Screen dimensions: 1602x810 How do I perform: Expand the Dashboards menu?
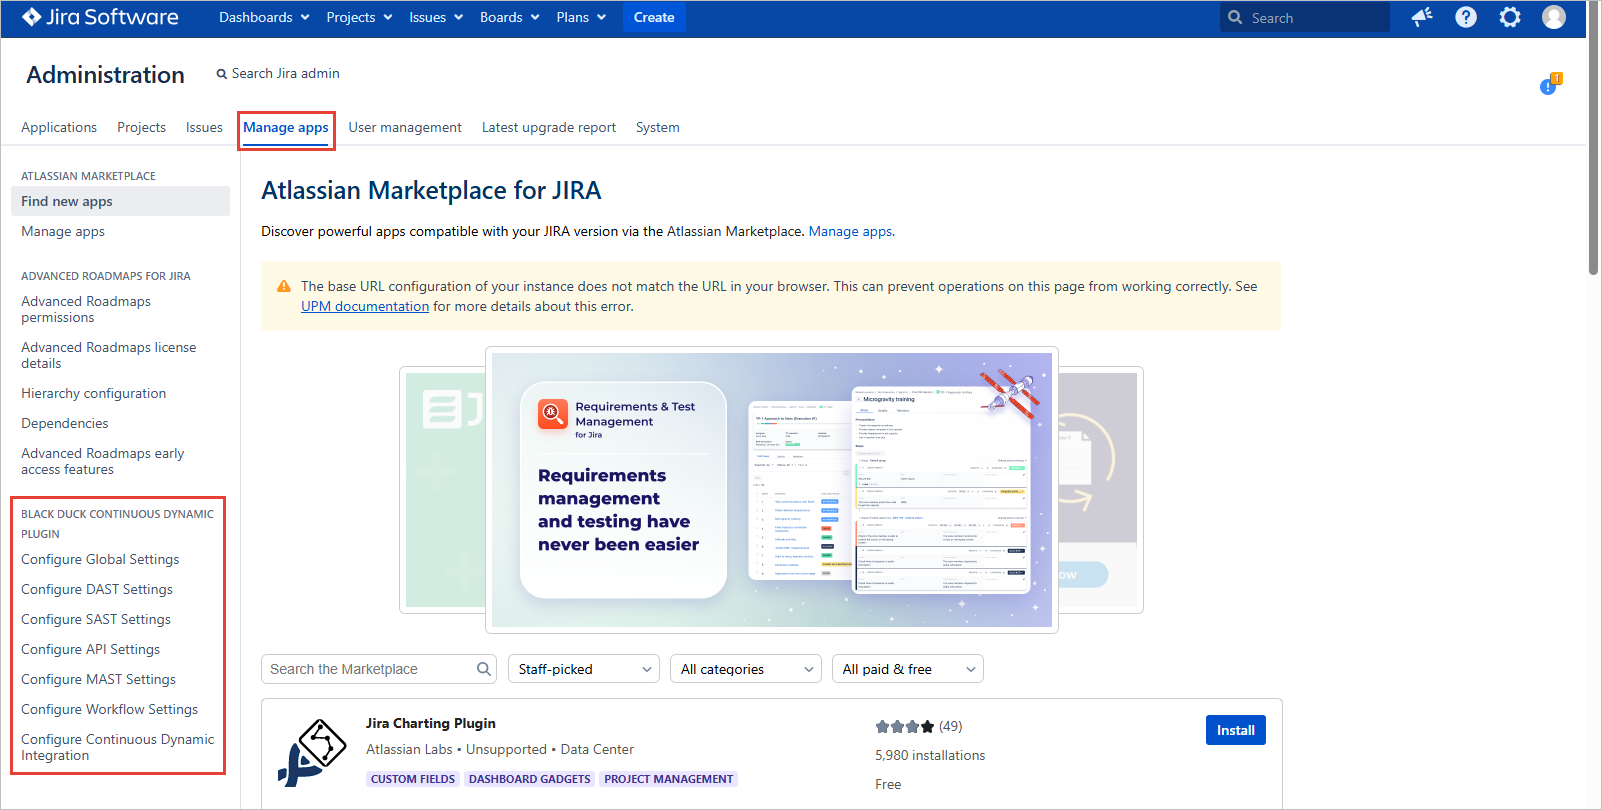click(x=264, y=17)
